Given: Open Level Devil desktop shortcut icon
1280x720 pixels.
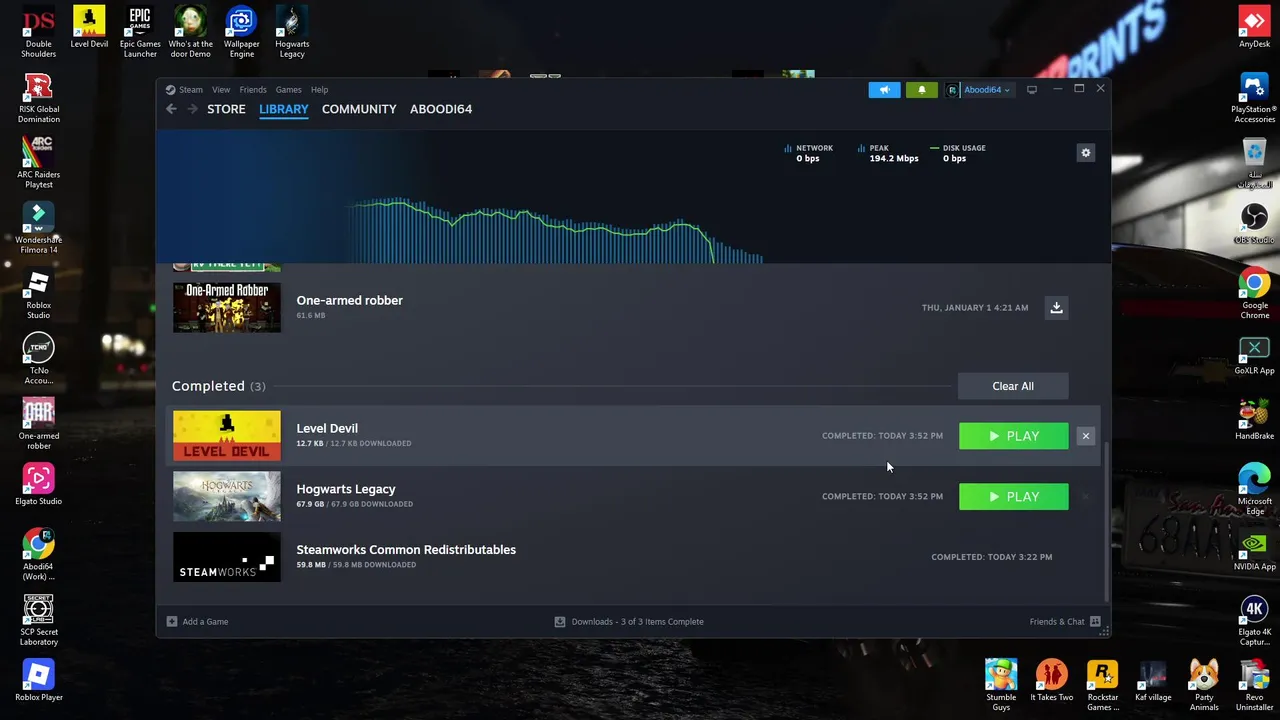Looking at the screenshot, I should [x=89, y=28].
